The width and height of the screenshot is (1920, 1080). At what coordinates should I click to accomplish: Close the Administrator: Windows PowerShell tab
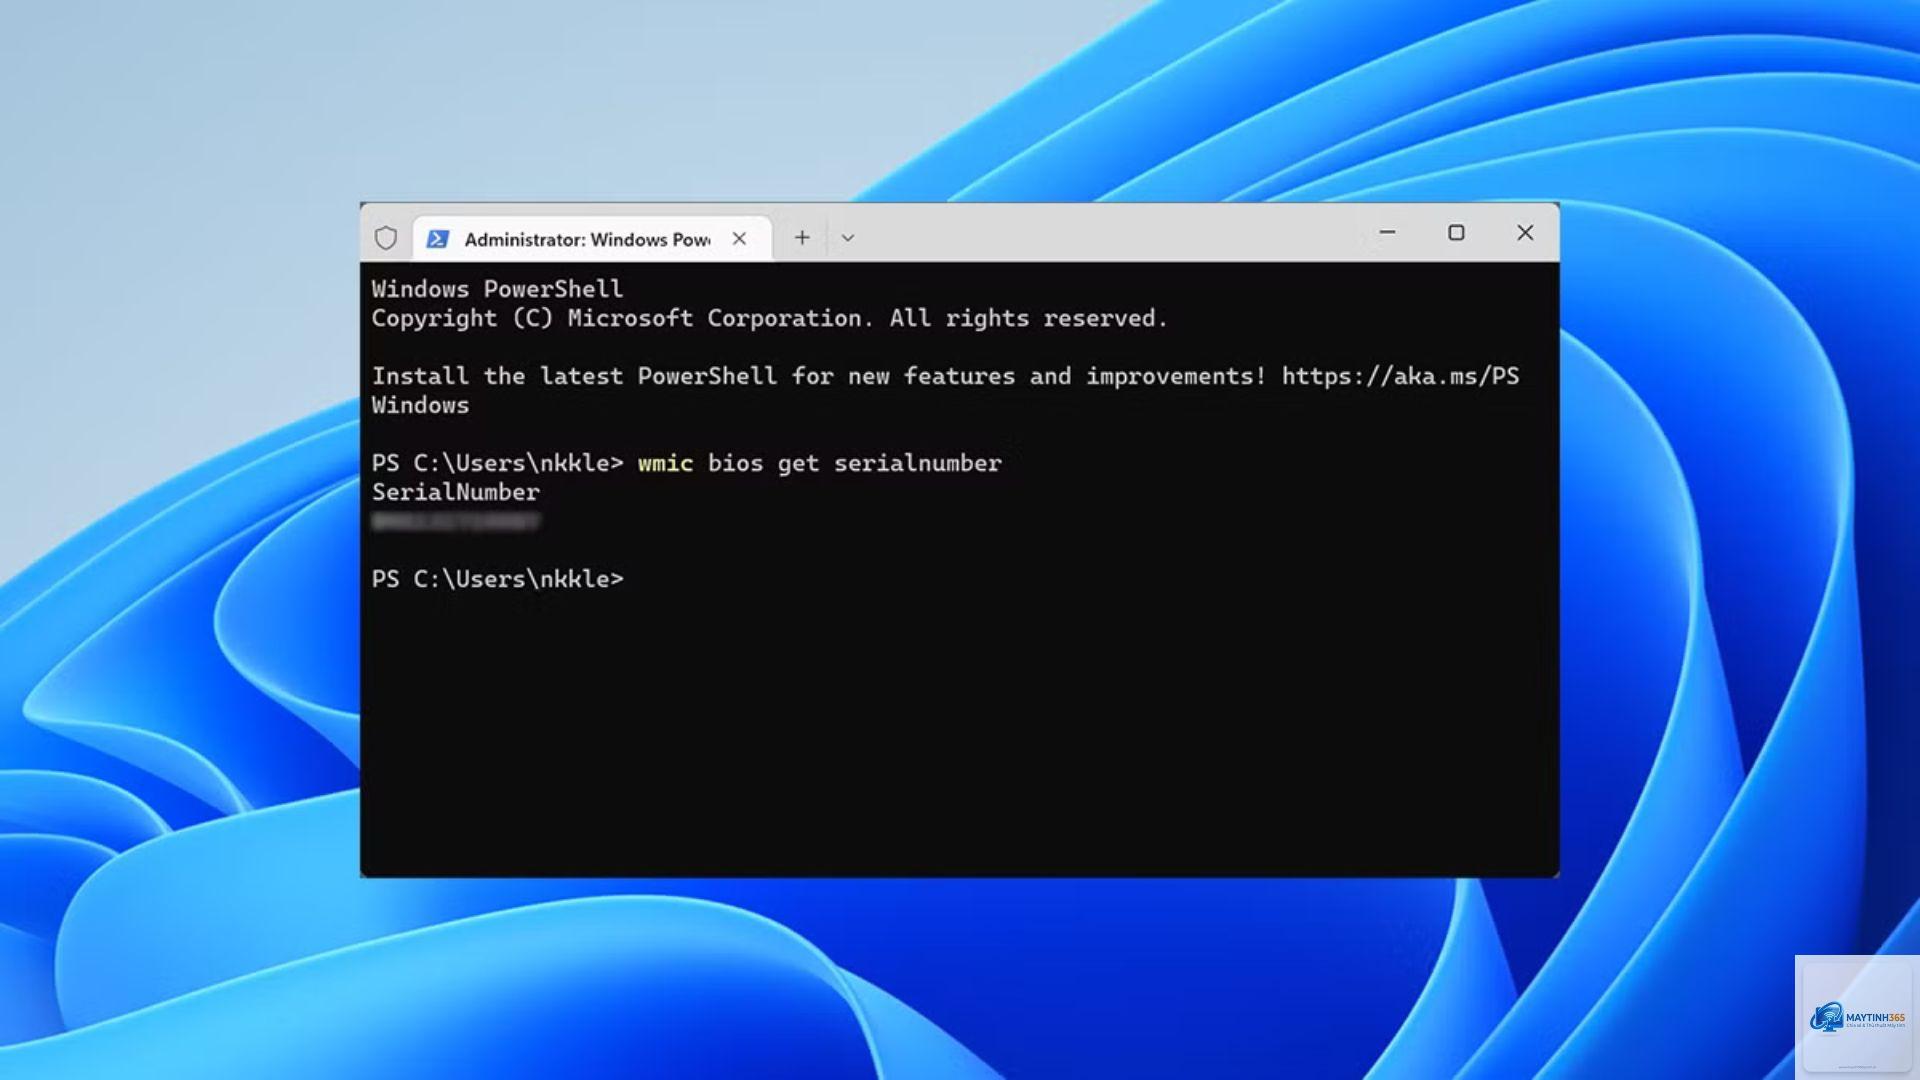click(x=739, y=239)
